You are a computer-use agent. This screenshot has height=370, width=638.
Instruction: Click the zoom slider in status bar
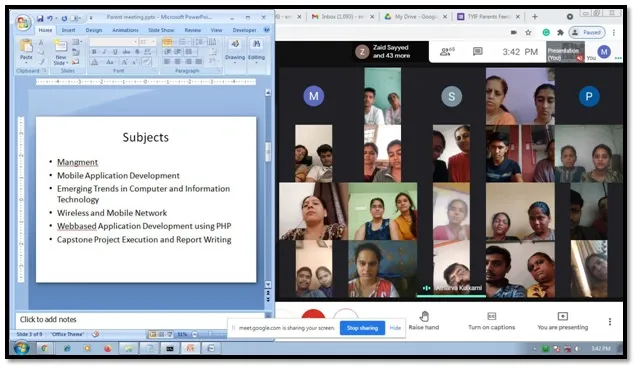(210, 335)
